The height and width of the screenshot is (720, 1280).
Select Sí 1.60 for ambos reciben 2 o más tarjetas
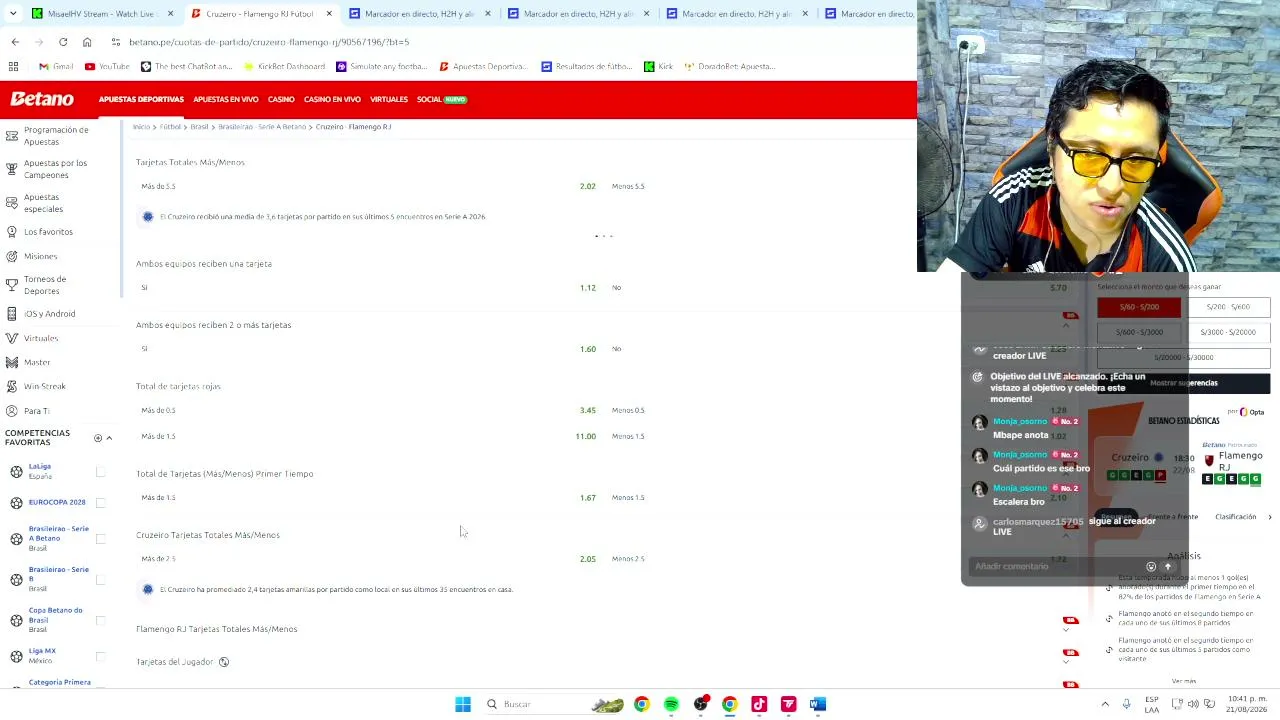click(x=368, y=349)
